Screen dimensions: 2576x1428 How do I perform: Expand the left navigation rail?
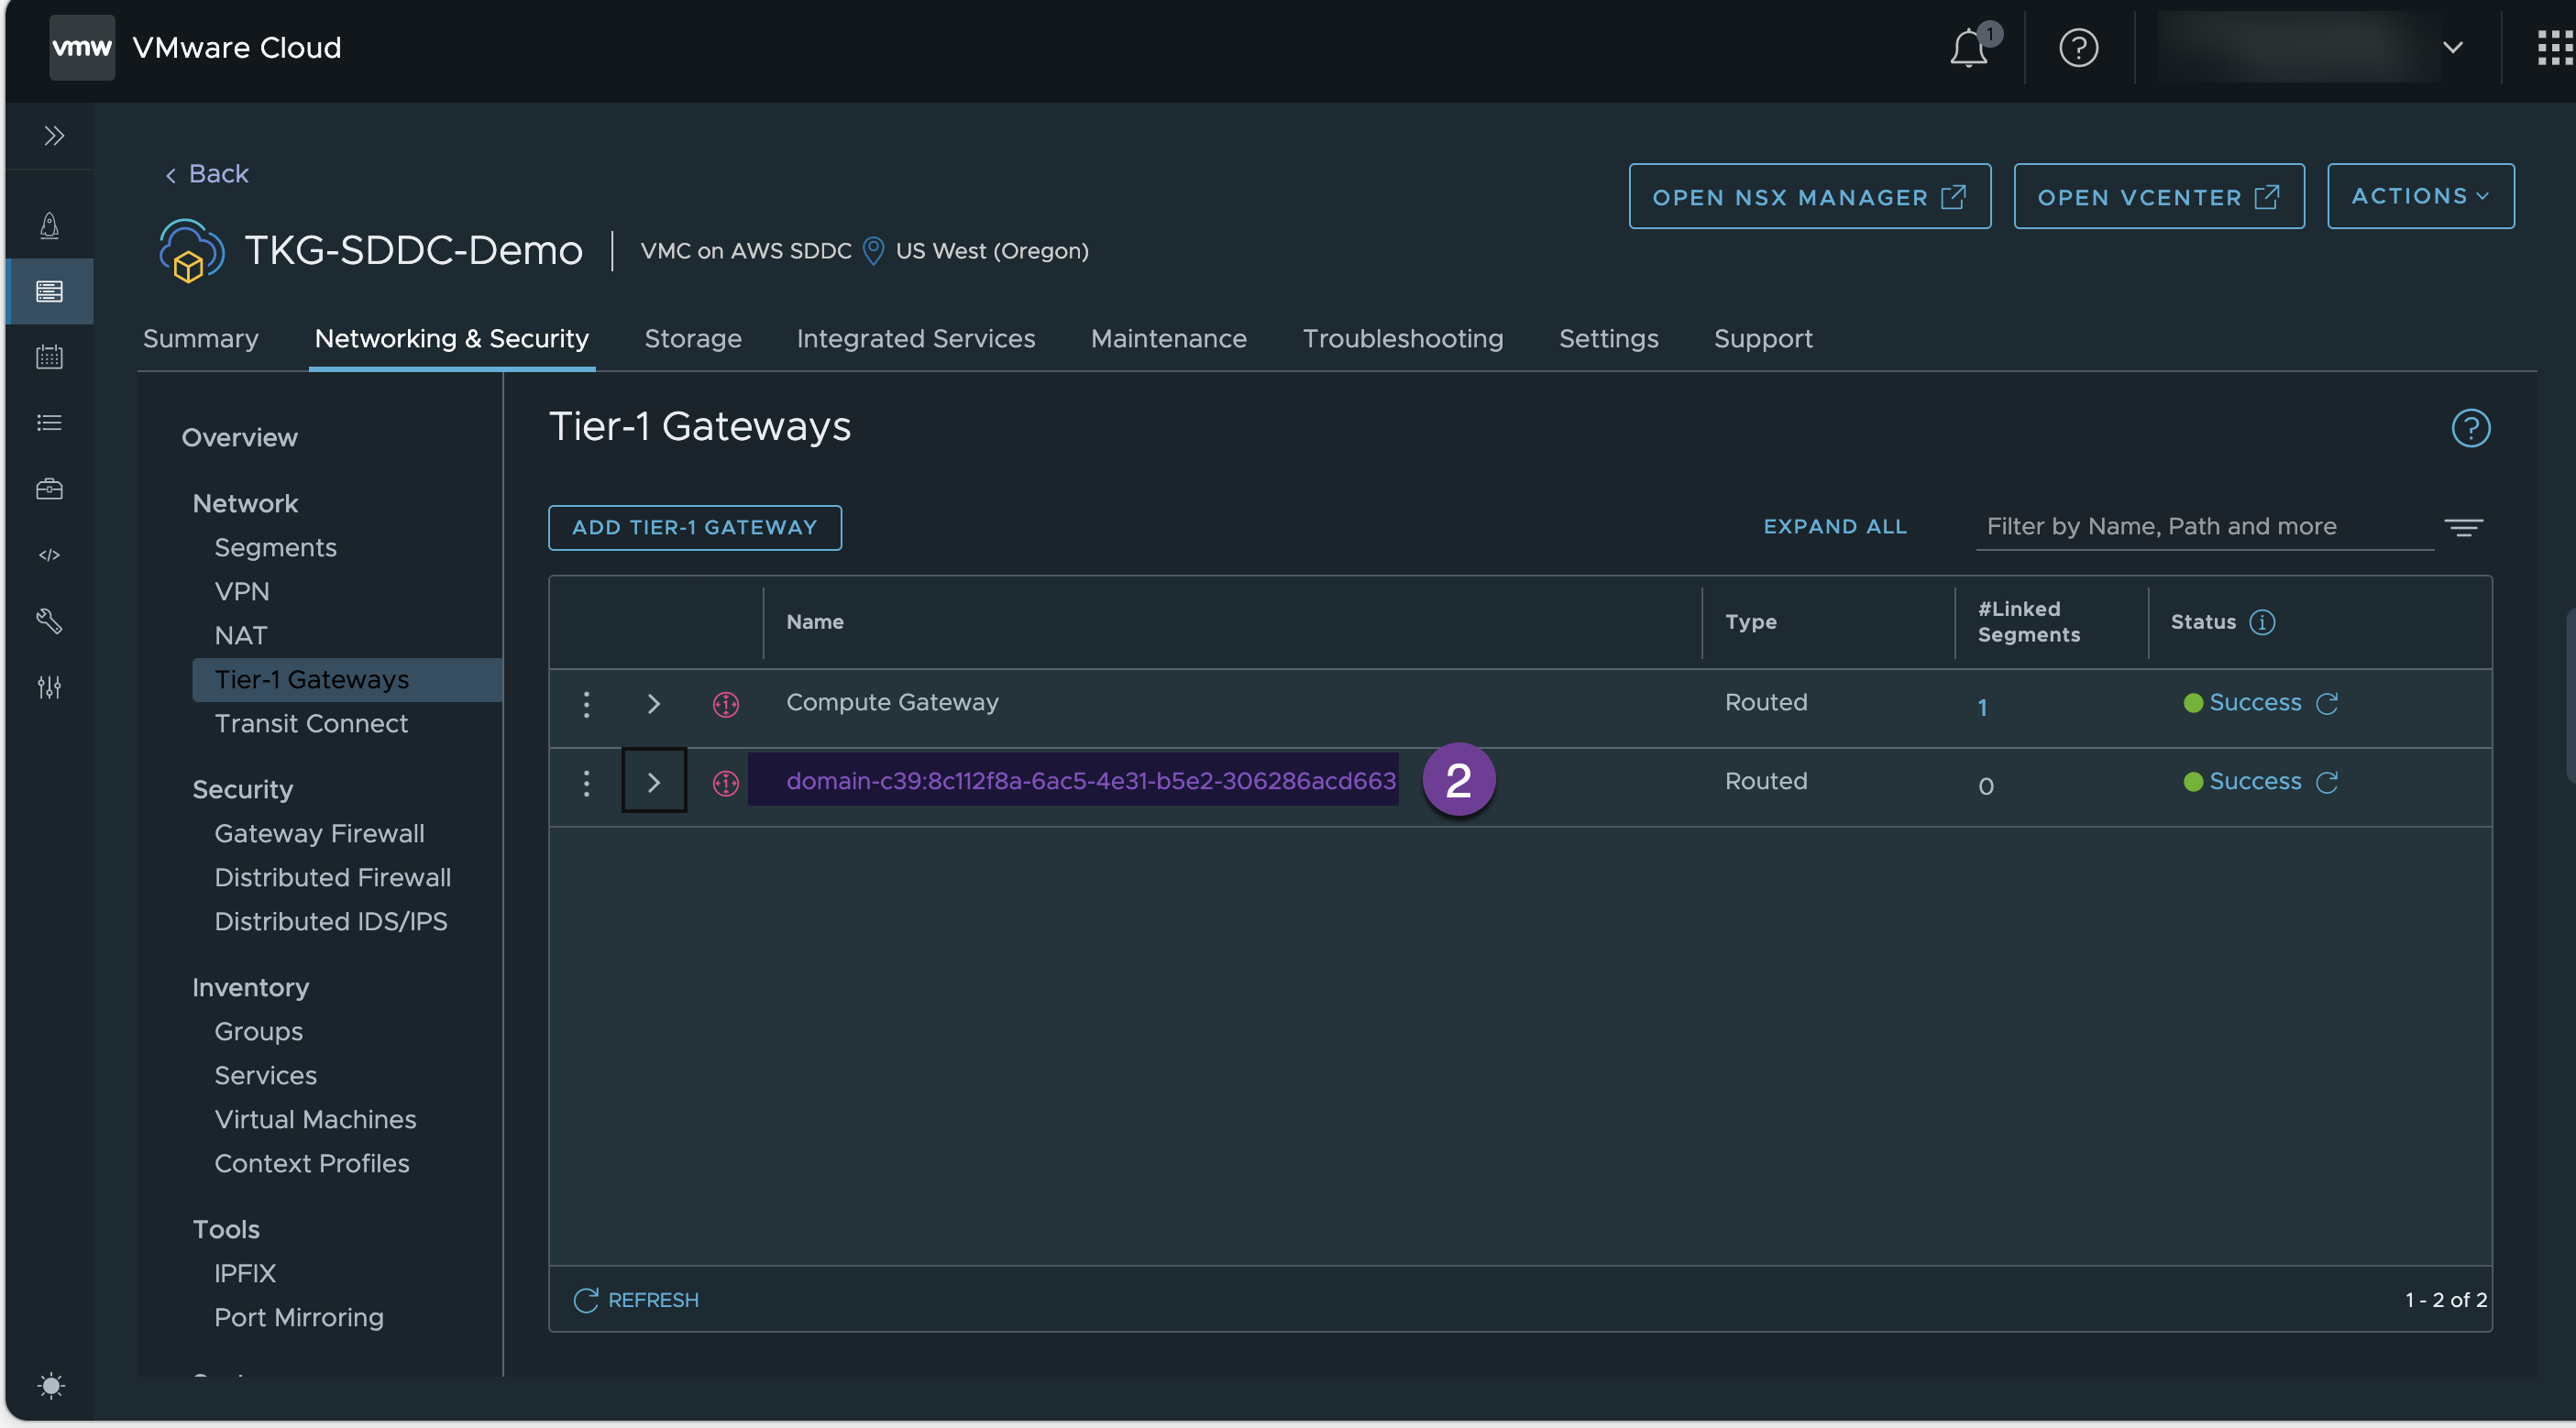[54, 135]
